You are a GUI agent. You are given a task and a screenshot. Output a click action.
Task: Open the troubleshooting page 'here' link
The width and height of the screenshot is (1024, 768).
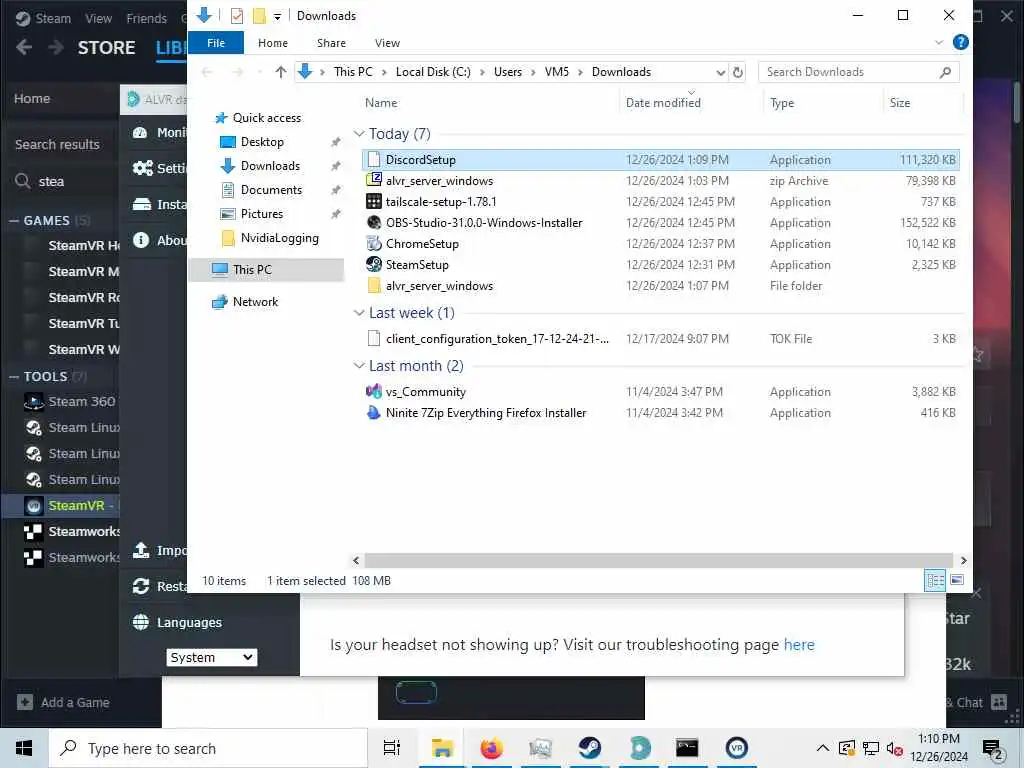799,645
